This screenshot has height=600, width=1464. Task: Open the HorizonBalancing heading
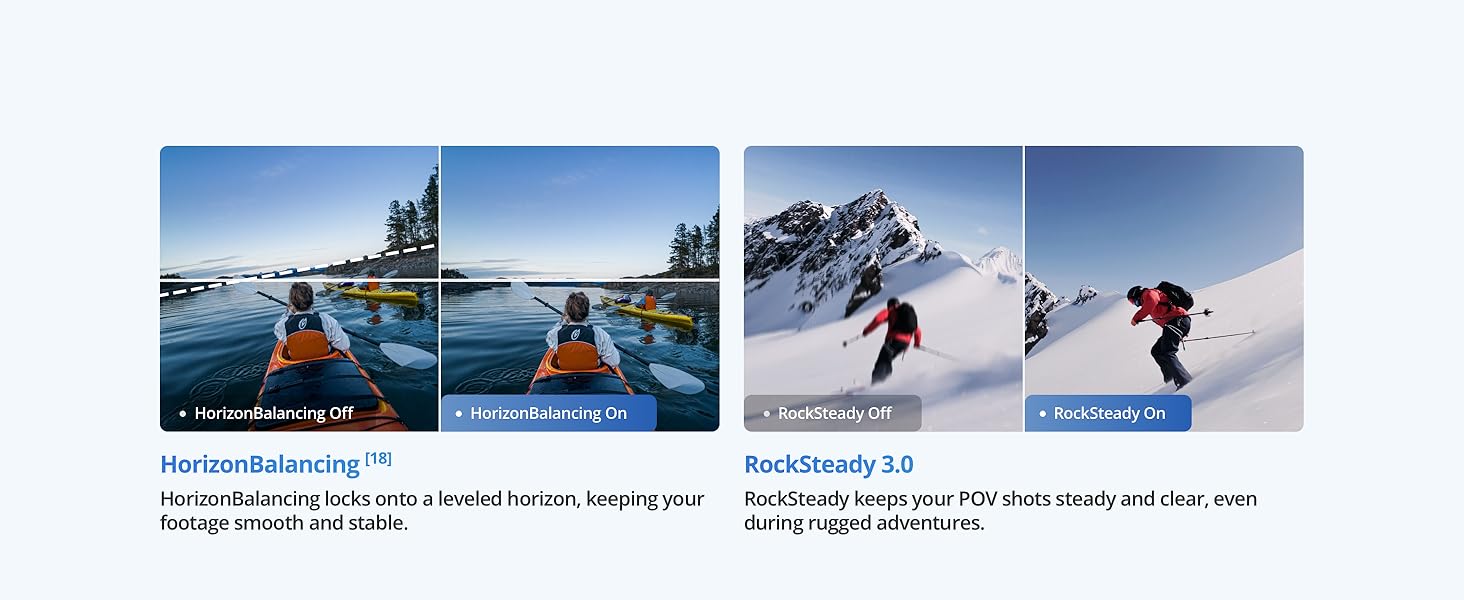click(260, 464)
